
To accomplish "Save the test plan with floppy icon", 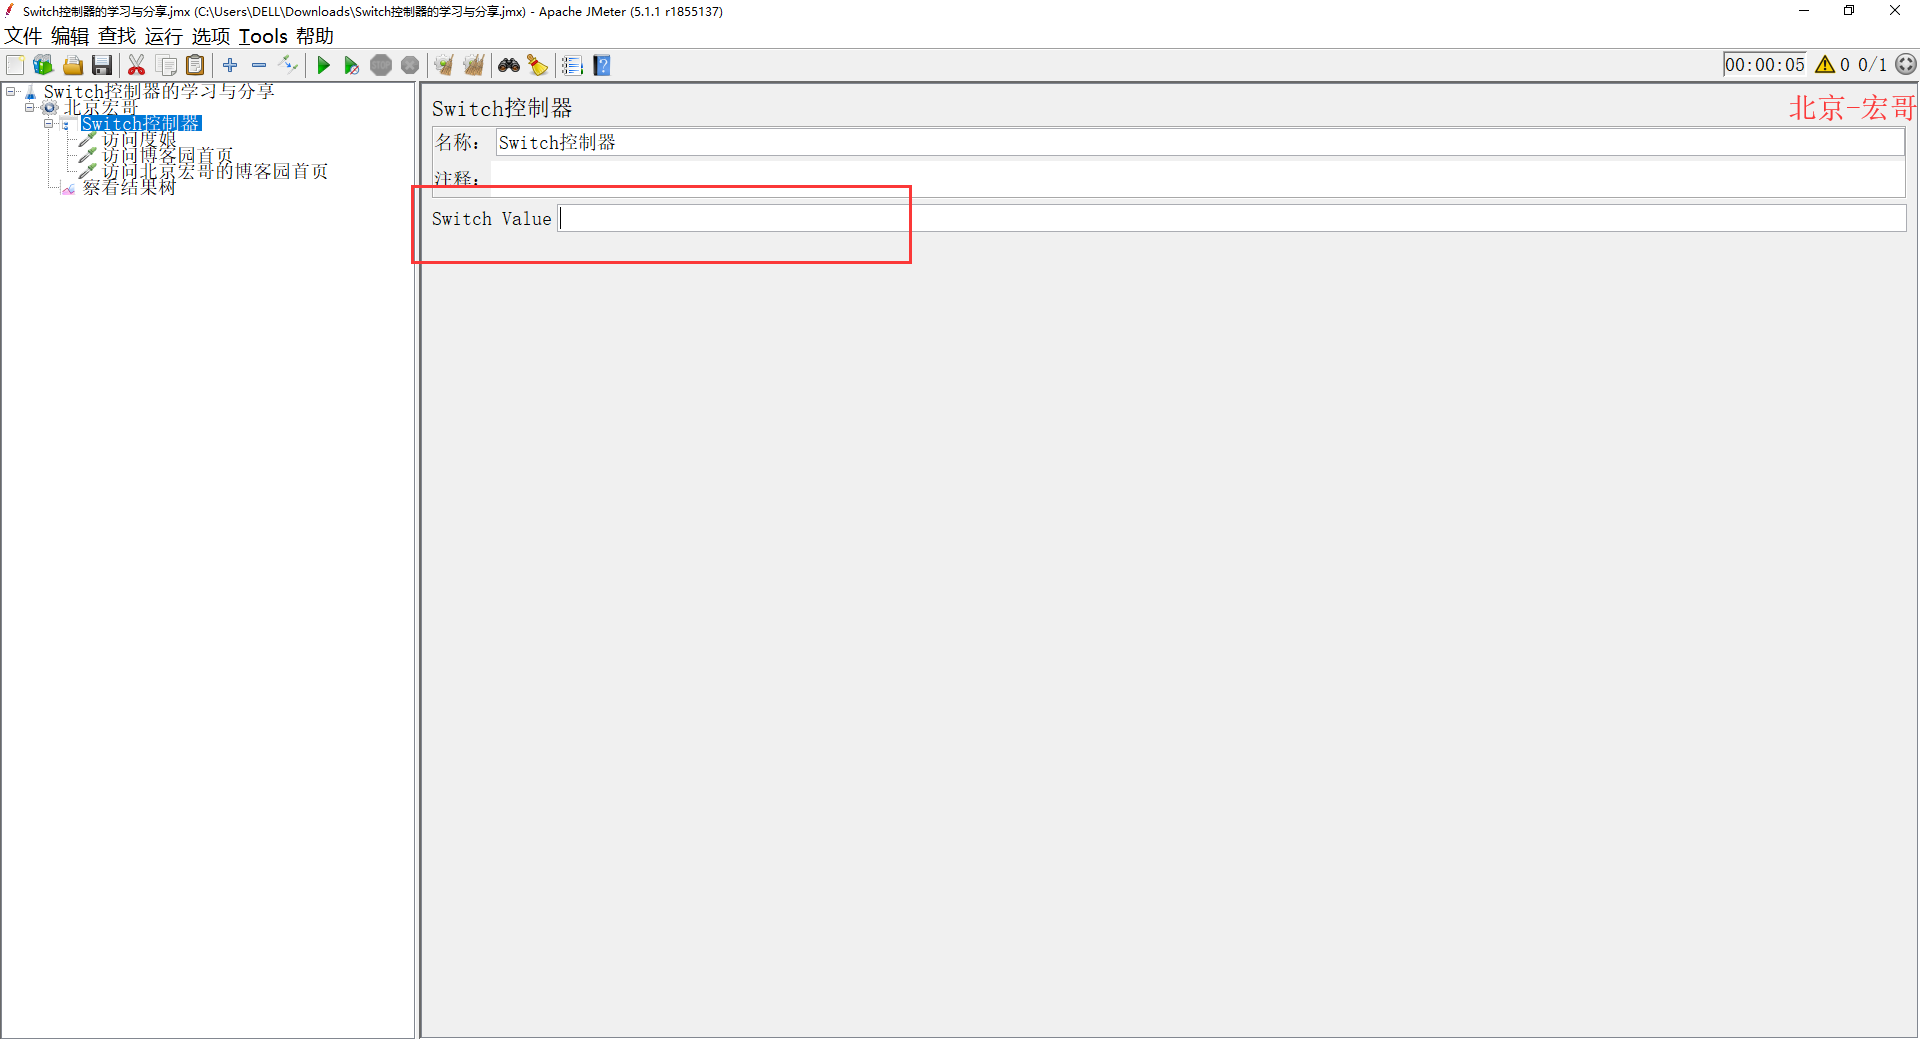I will coord(102,65).
